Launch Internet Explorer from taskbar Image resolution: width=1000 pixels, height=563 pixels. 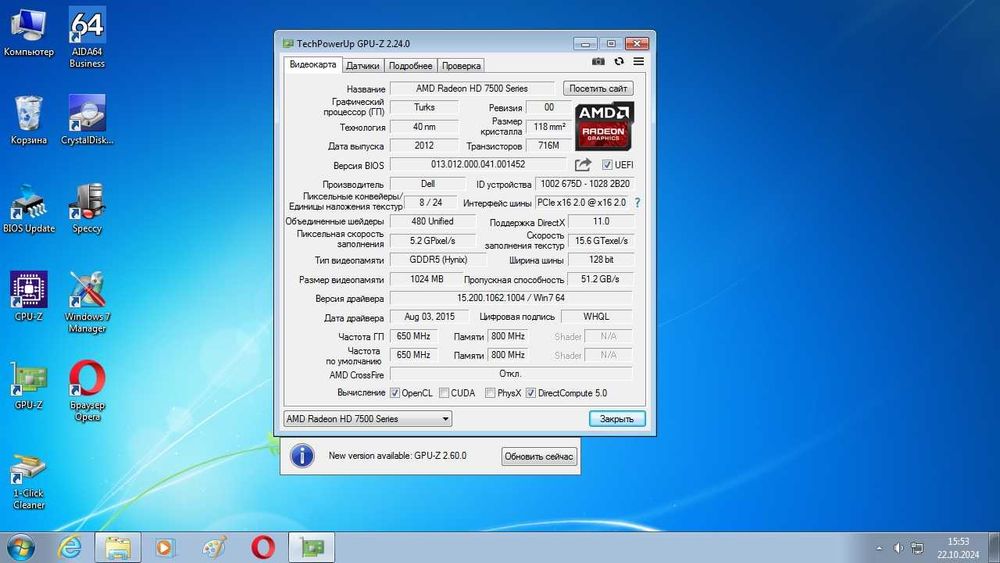click(x=70, y=547)
